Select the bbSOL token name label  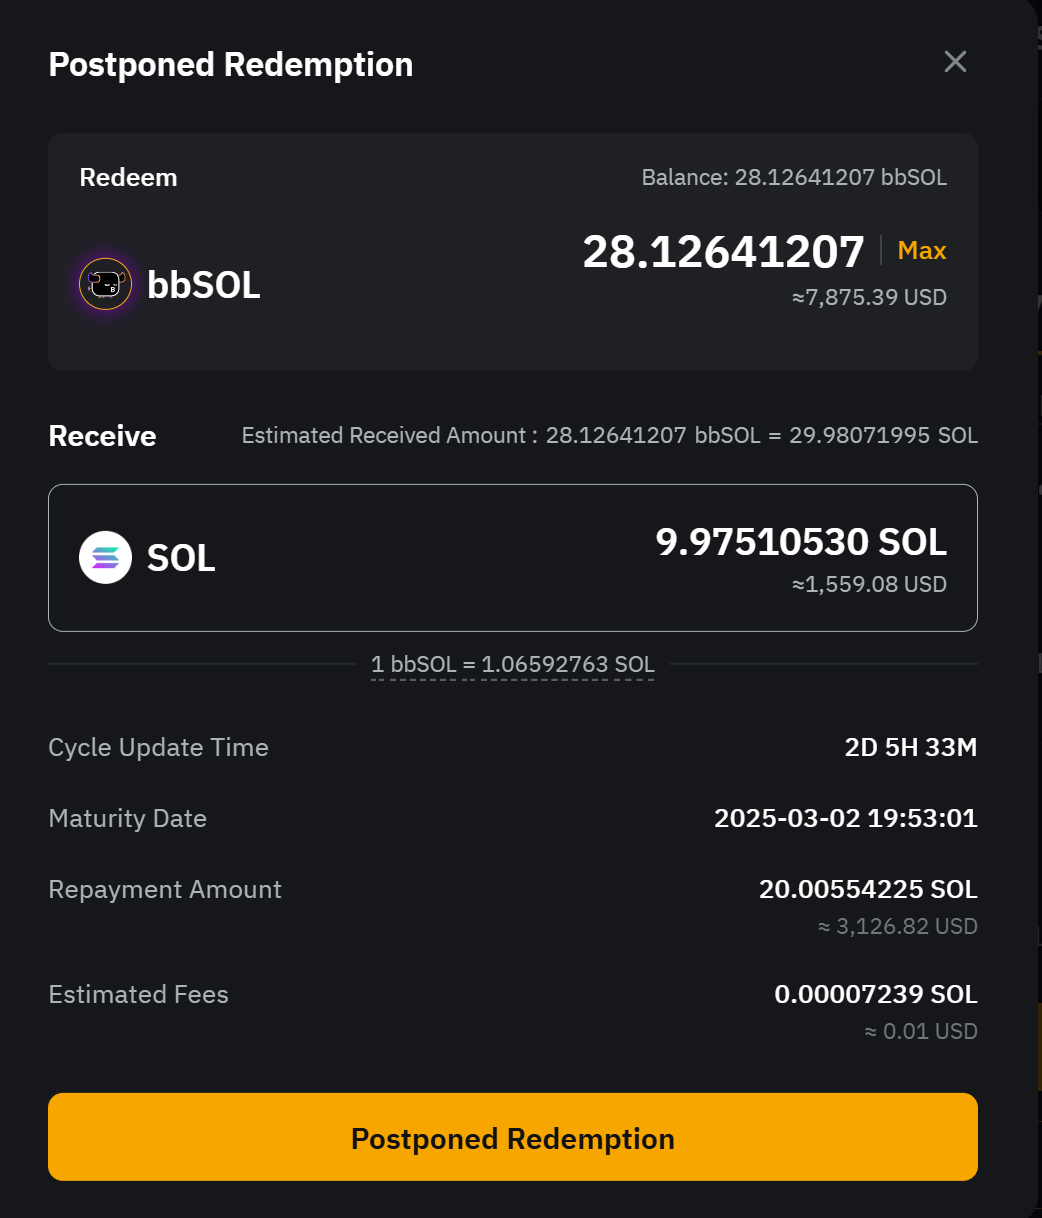(x=204, y=285)
